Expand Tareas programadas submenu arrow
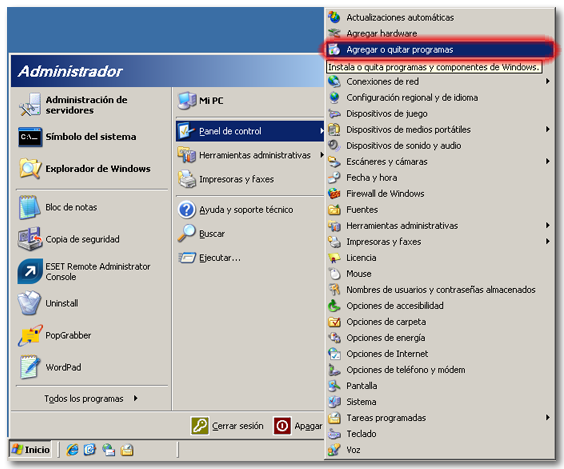The width and height of the screenshot is (564, 469). click(x=547, y=417)
